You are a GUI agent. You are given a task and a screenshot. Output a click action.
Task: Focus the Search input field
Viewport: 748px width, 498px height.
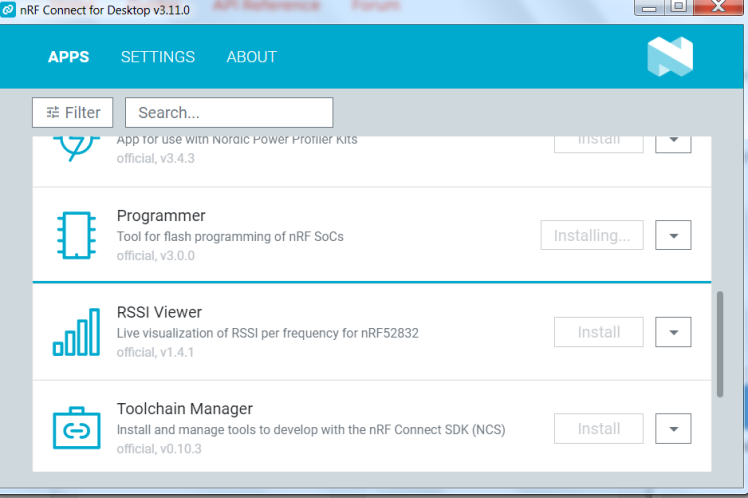pos(235,113)
